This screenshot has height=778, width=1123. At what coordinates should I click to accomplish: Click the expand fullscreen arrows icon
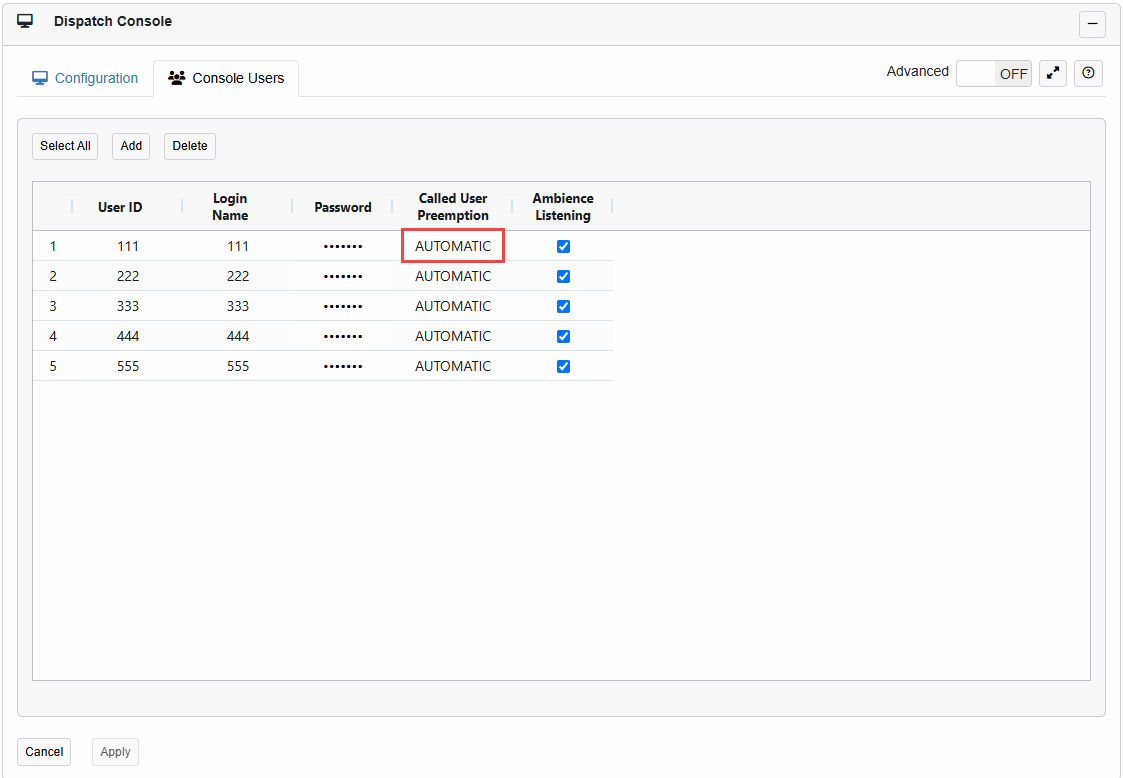click(x=1052, y=72)
